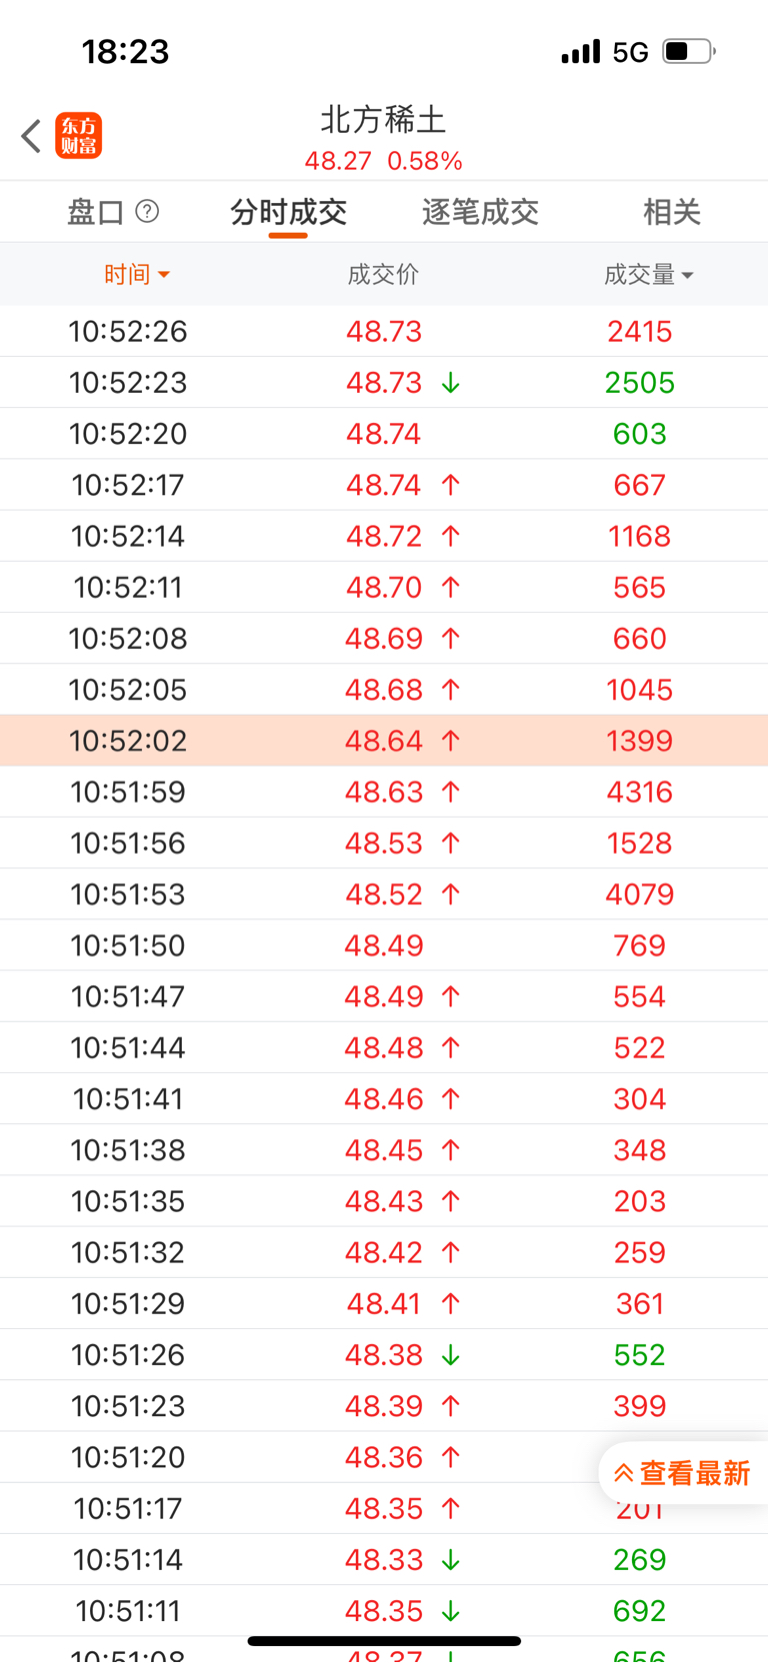Switch to the 盘口 tab
Viewport: 768px width, 1663px height.
pos(96,212)
